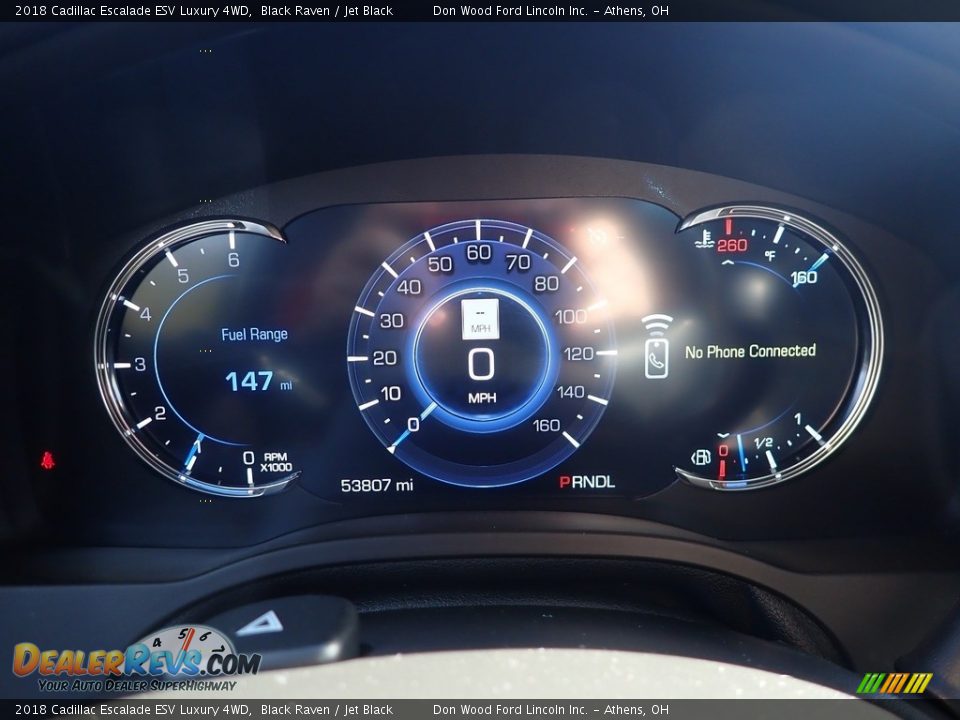Click the phone connection icon

pos(656,347)
